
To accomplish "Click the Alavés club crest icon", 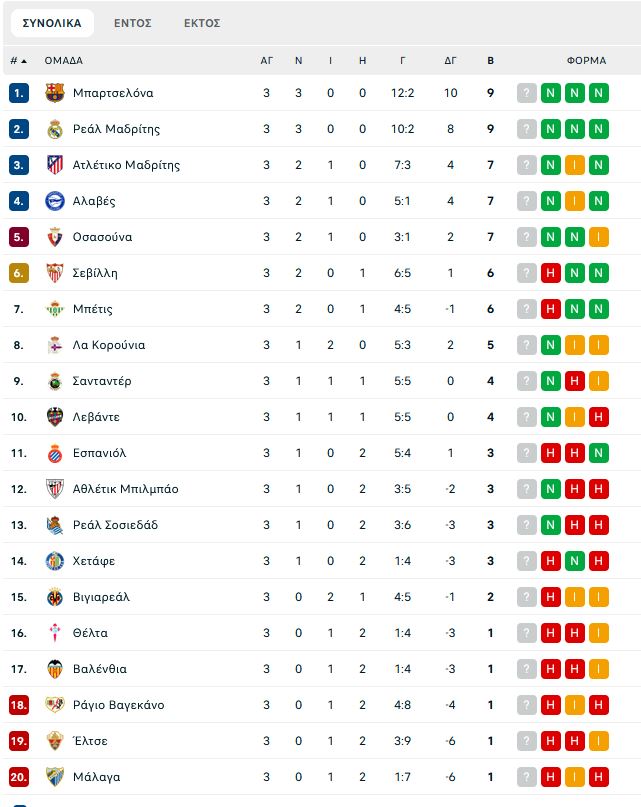I will pyautogui.click(x=55, y=201).
